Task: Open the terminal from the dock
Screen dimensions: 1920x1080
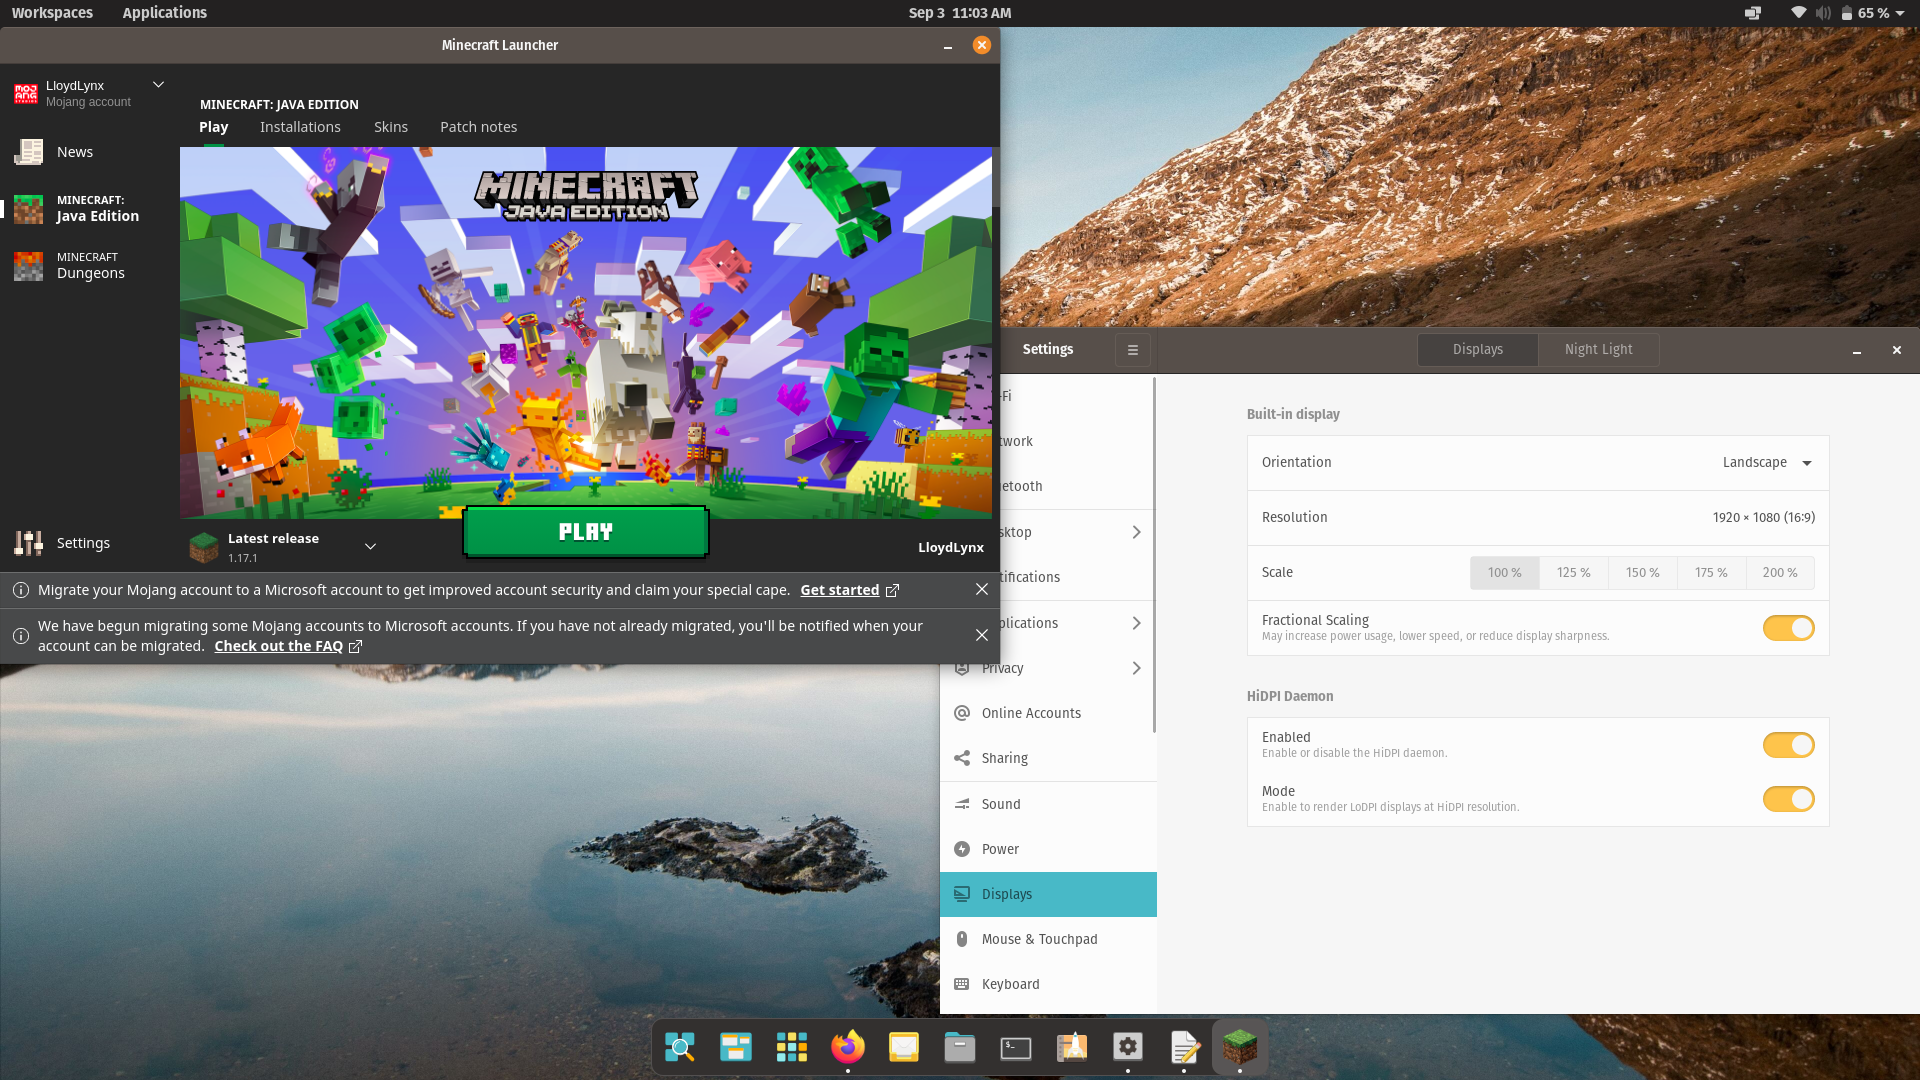Action: click(x=1015, y=1047)
